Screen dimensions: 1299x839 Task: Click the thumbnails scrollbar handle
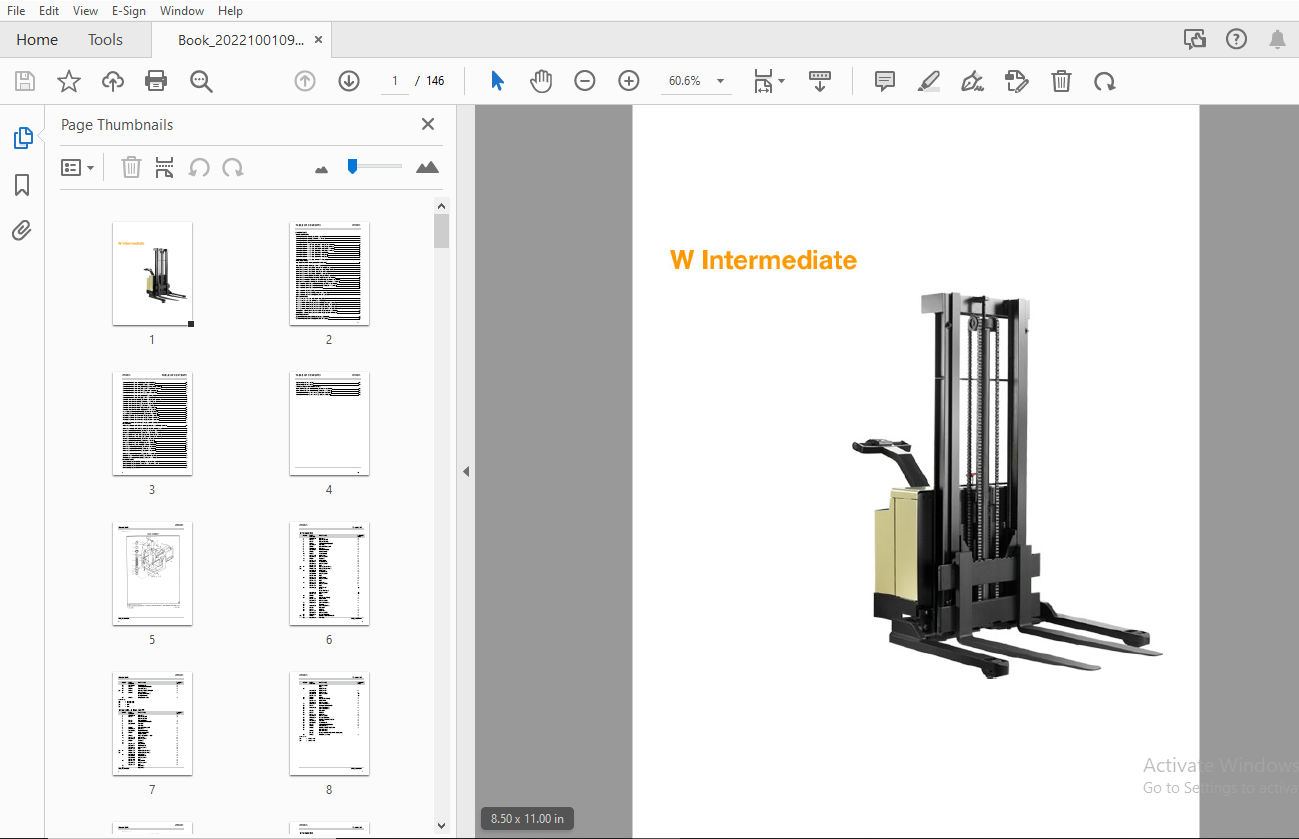(x=442, y=230)
